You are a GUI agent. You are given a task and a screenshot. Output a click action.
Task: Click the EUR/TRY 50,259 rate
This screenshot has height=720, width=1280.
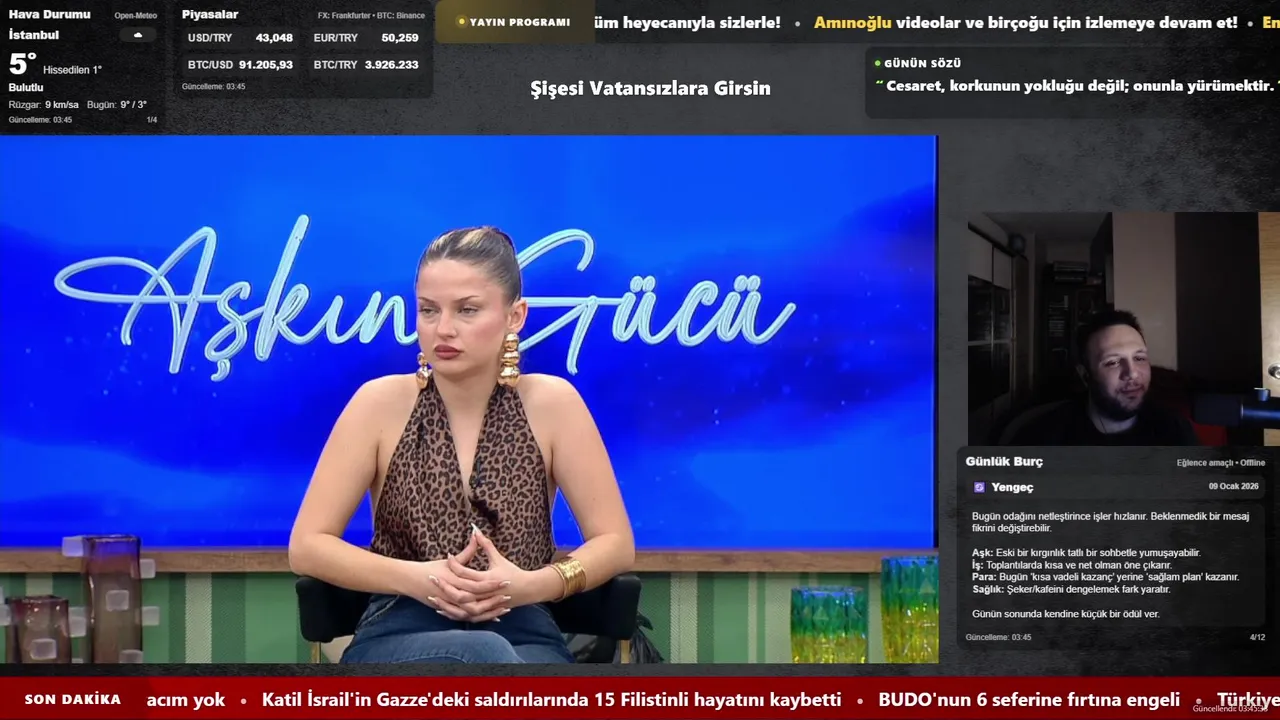pyautogui.click(x=366, y=38)
